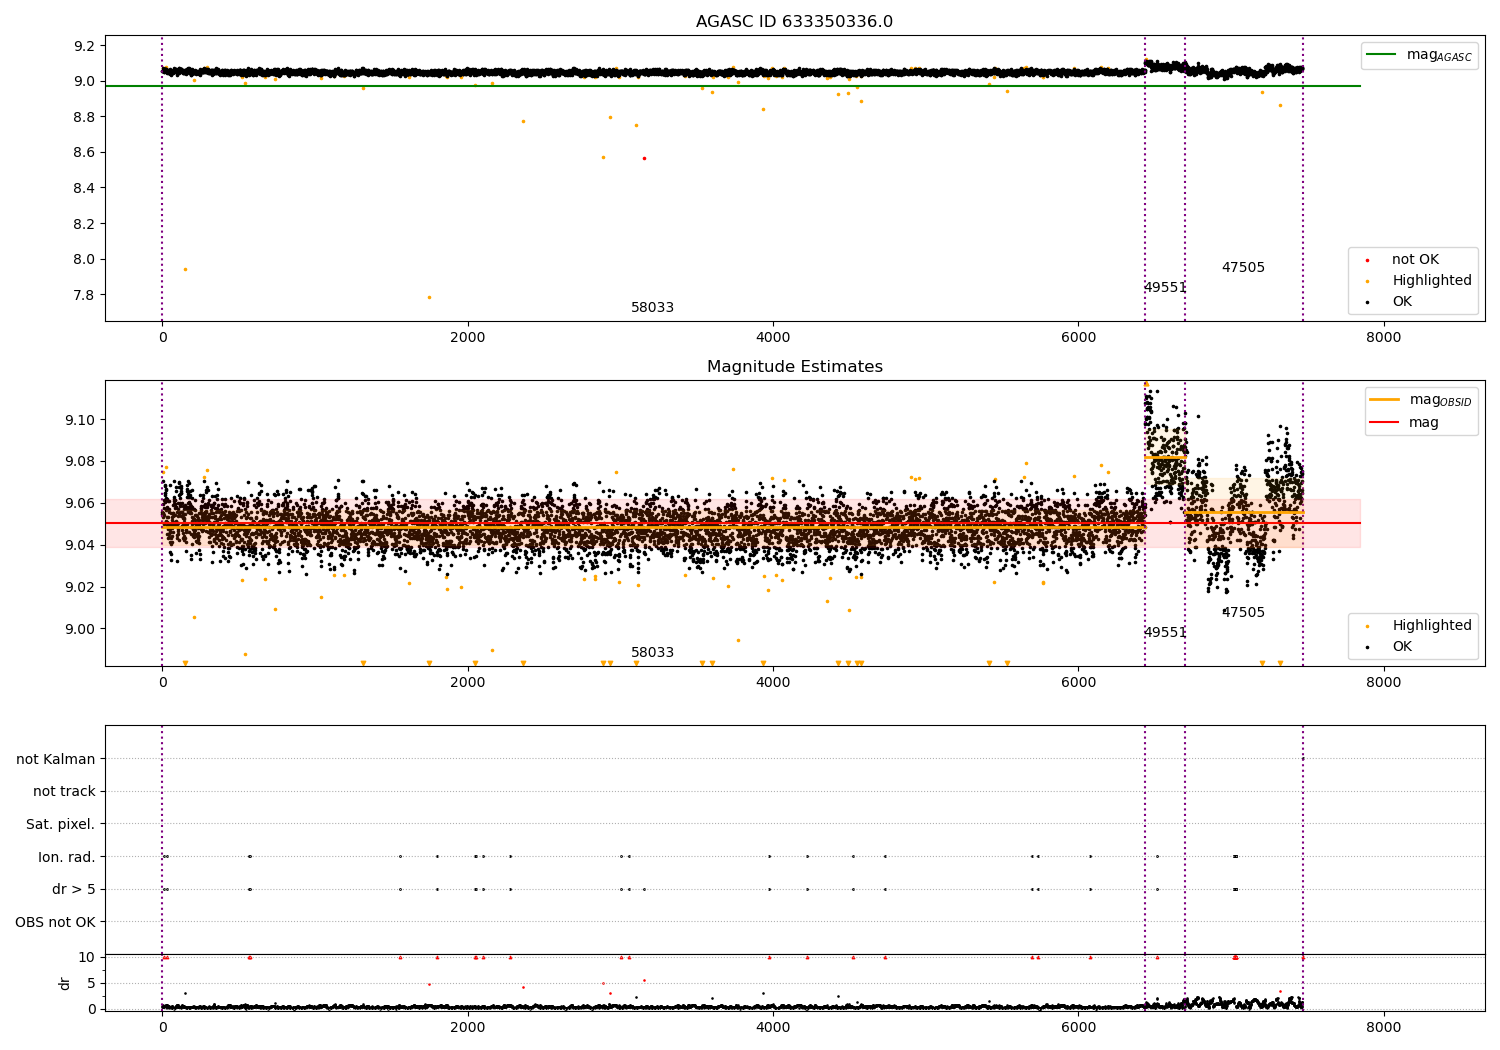Screen dimensions: 1500x1050
Task: Click the AGASC ID 633350336.0 plot title
Action: (x=794, y=22)
